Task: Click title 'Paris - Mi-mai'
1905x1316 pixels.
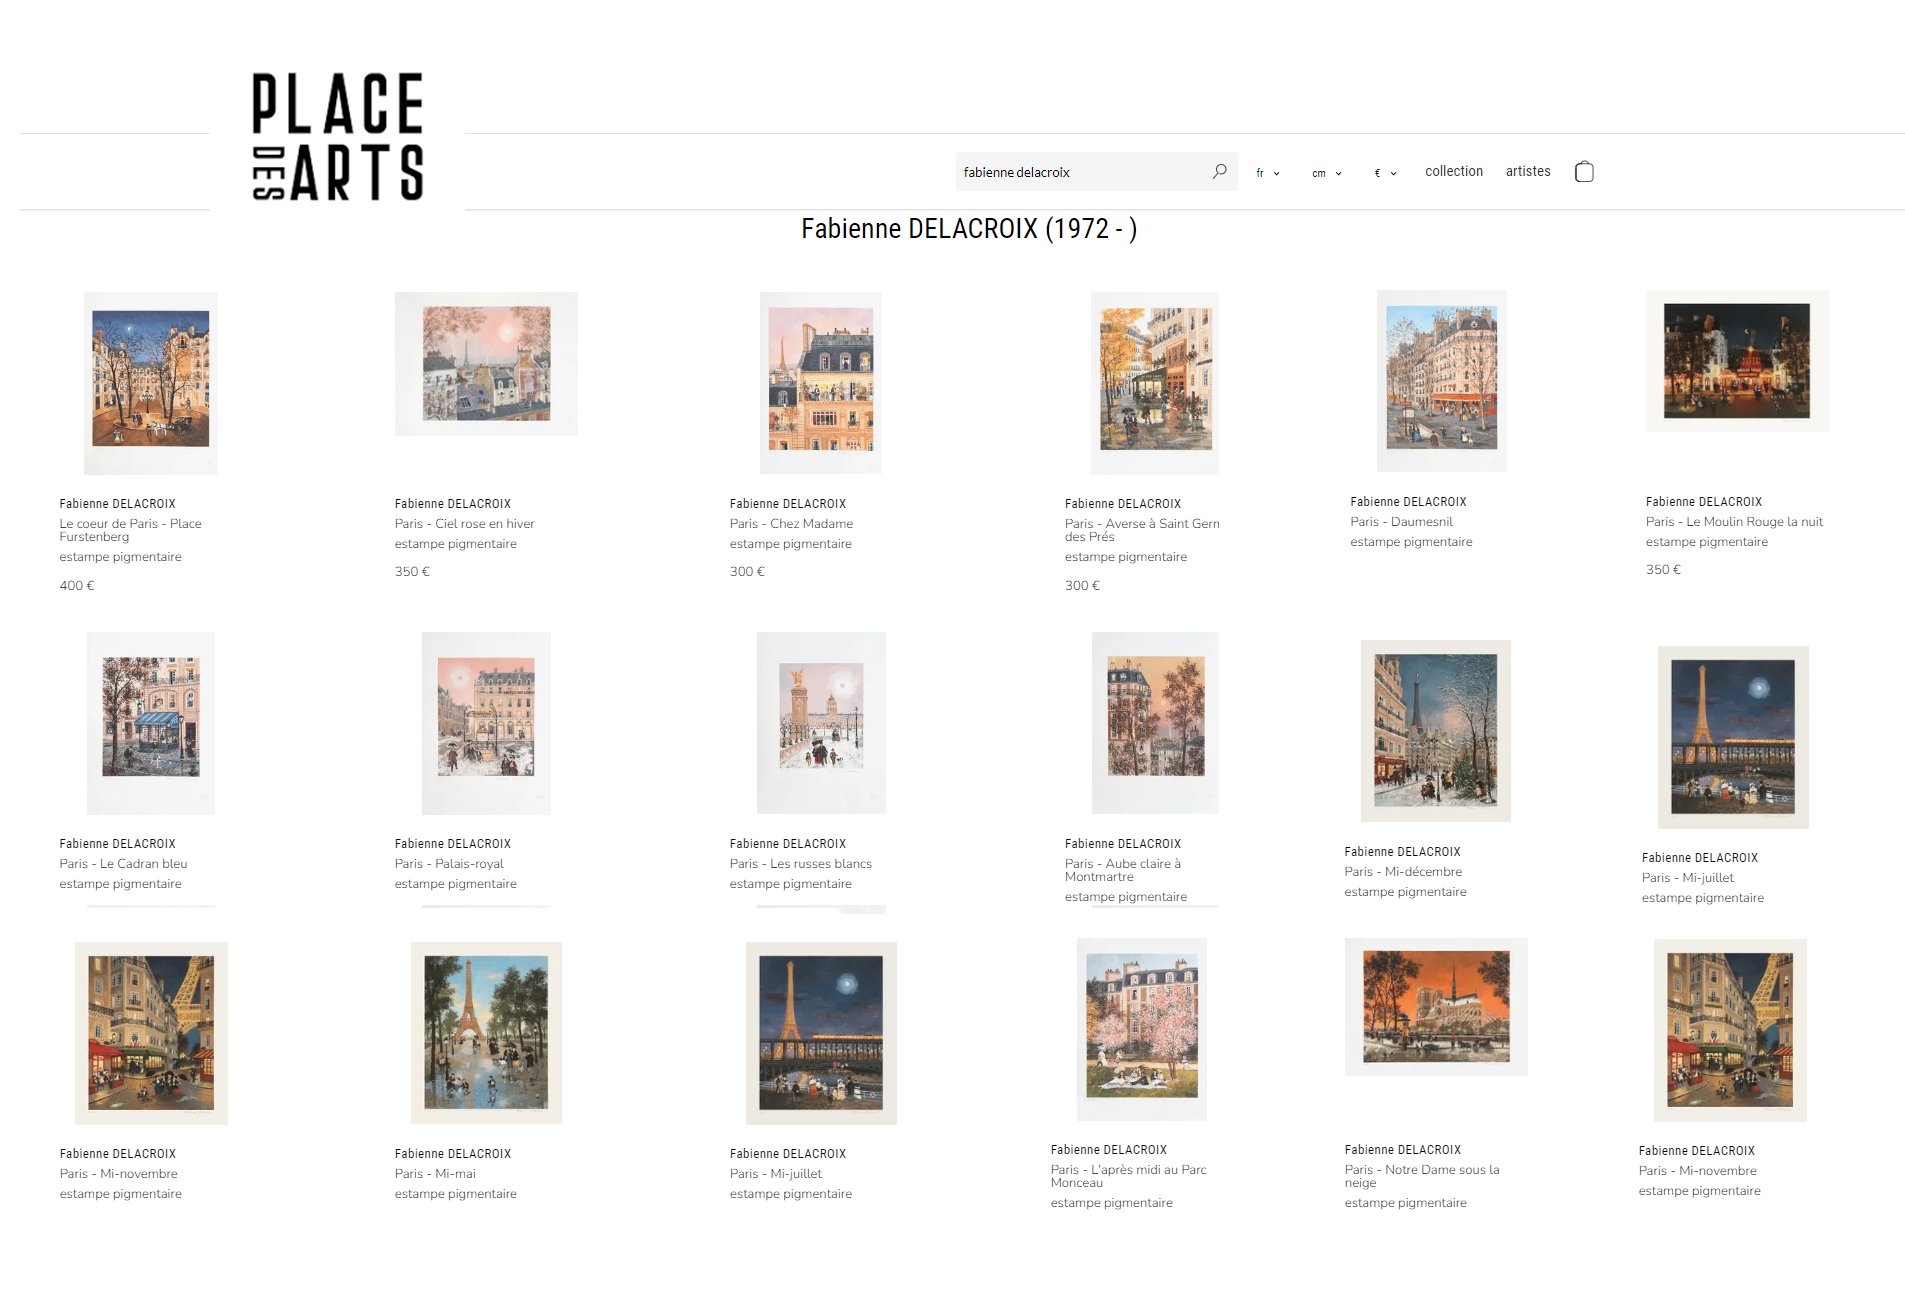Action: point(435,1174)
